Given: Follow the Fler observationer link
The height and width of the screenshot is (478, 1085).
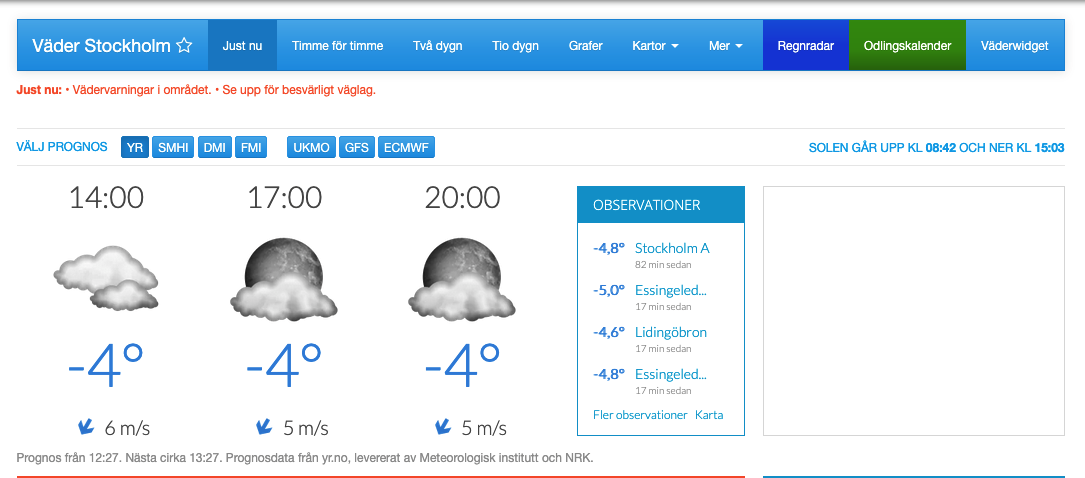Looking at the screenshot, I should coord(640,415).
